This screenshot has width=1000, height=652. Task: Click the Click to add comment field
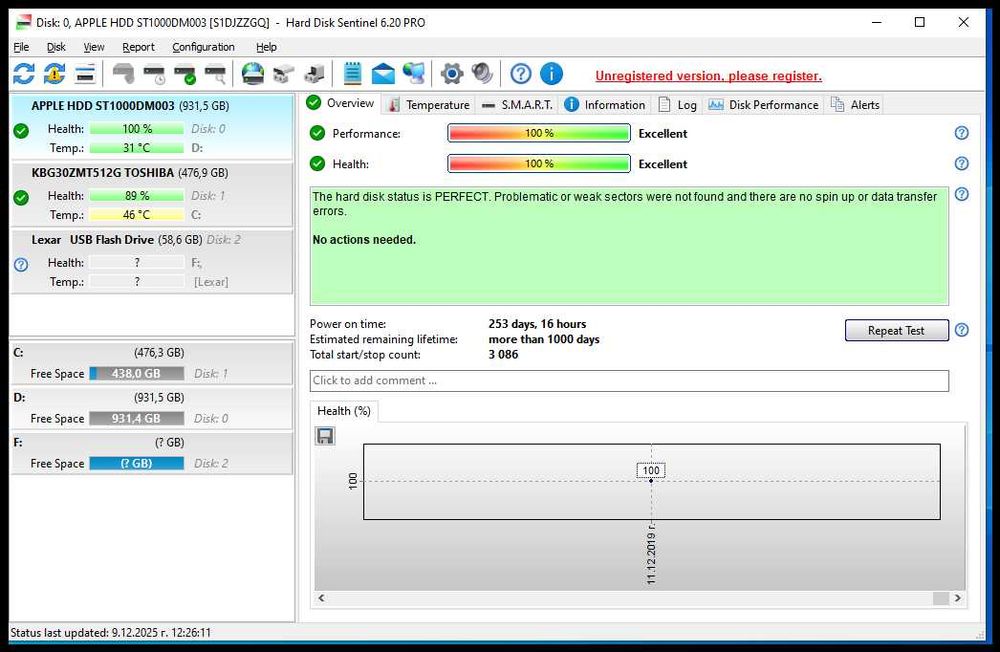(x=629, y=381)
